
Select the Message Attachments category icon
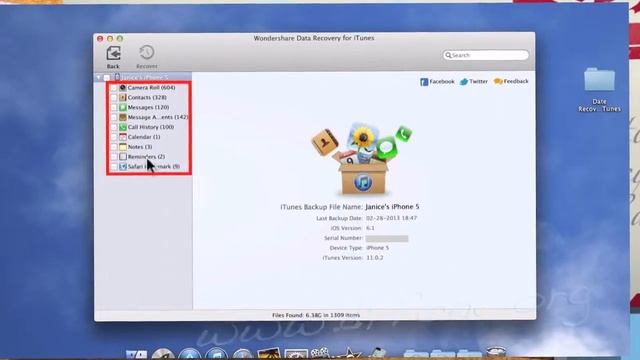[x=123, y=117]
